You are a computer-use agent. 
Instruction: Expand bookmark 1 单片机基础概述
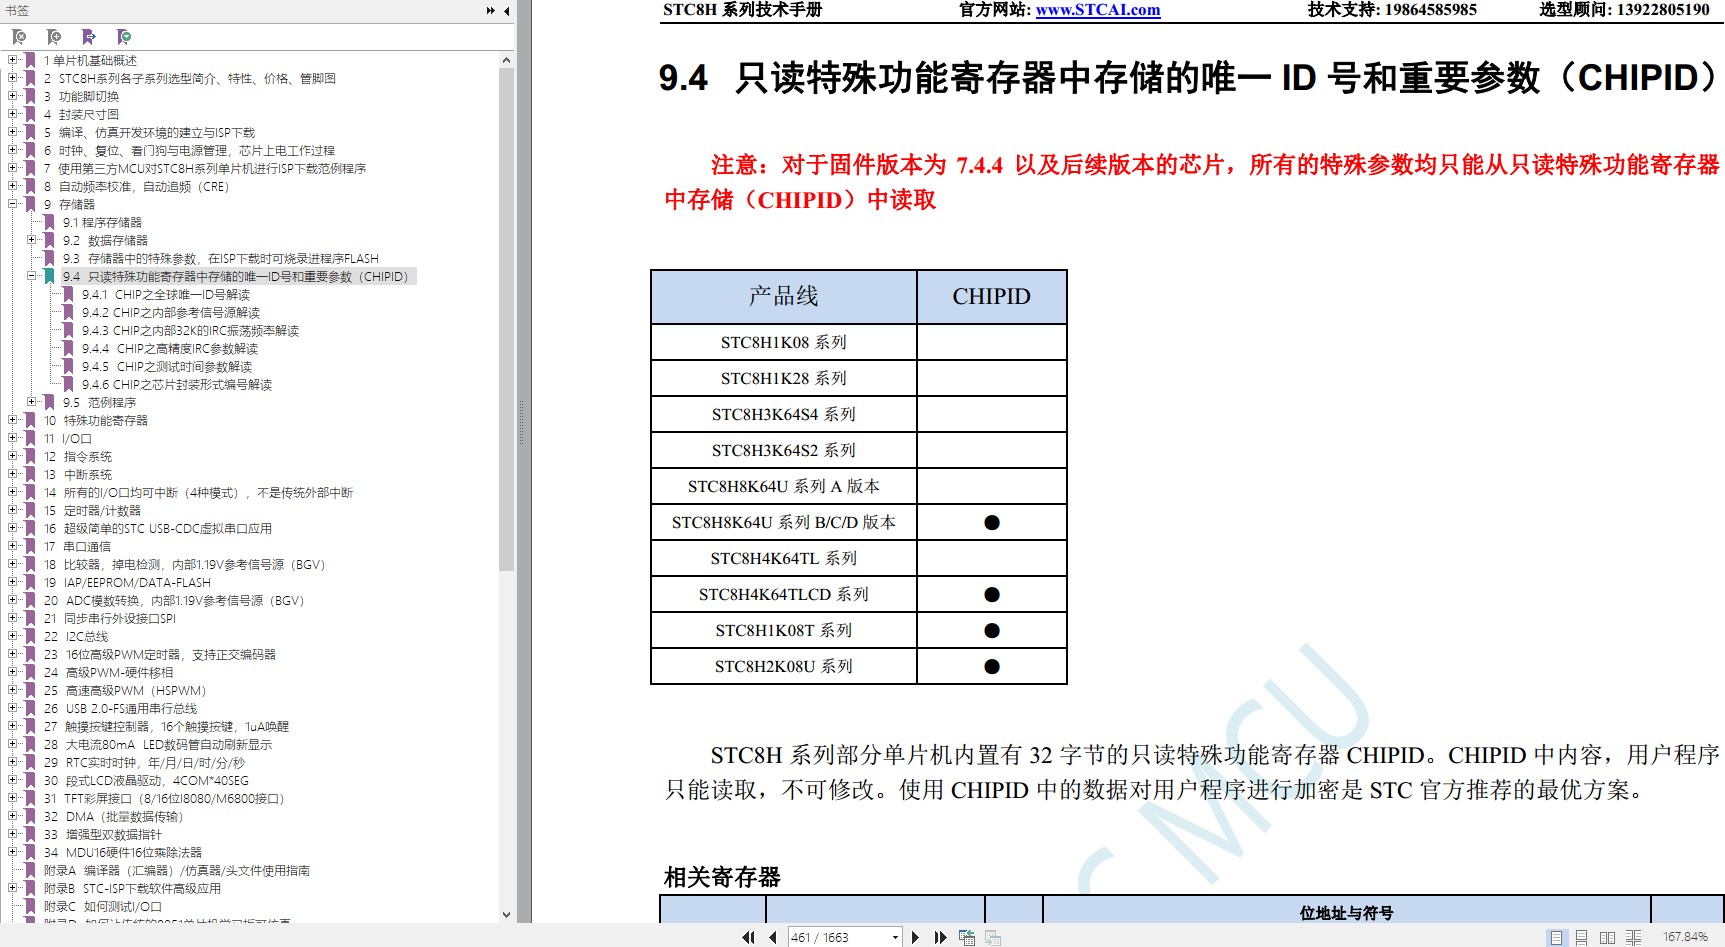(13, 60)
